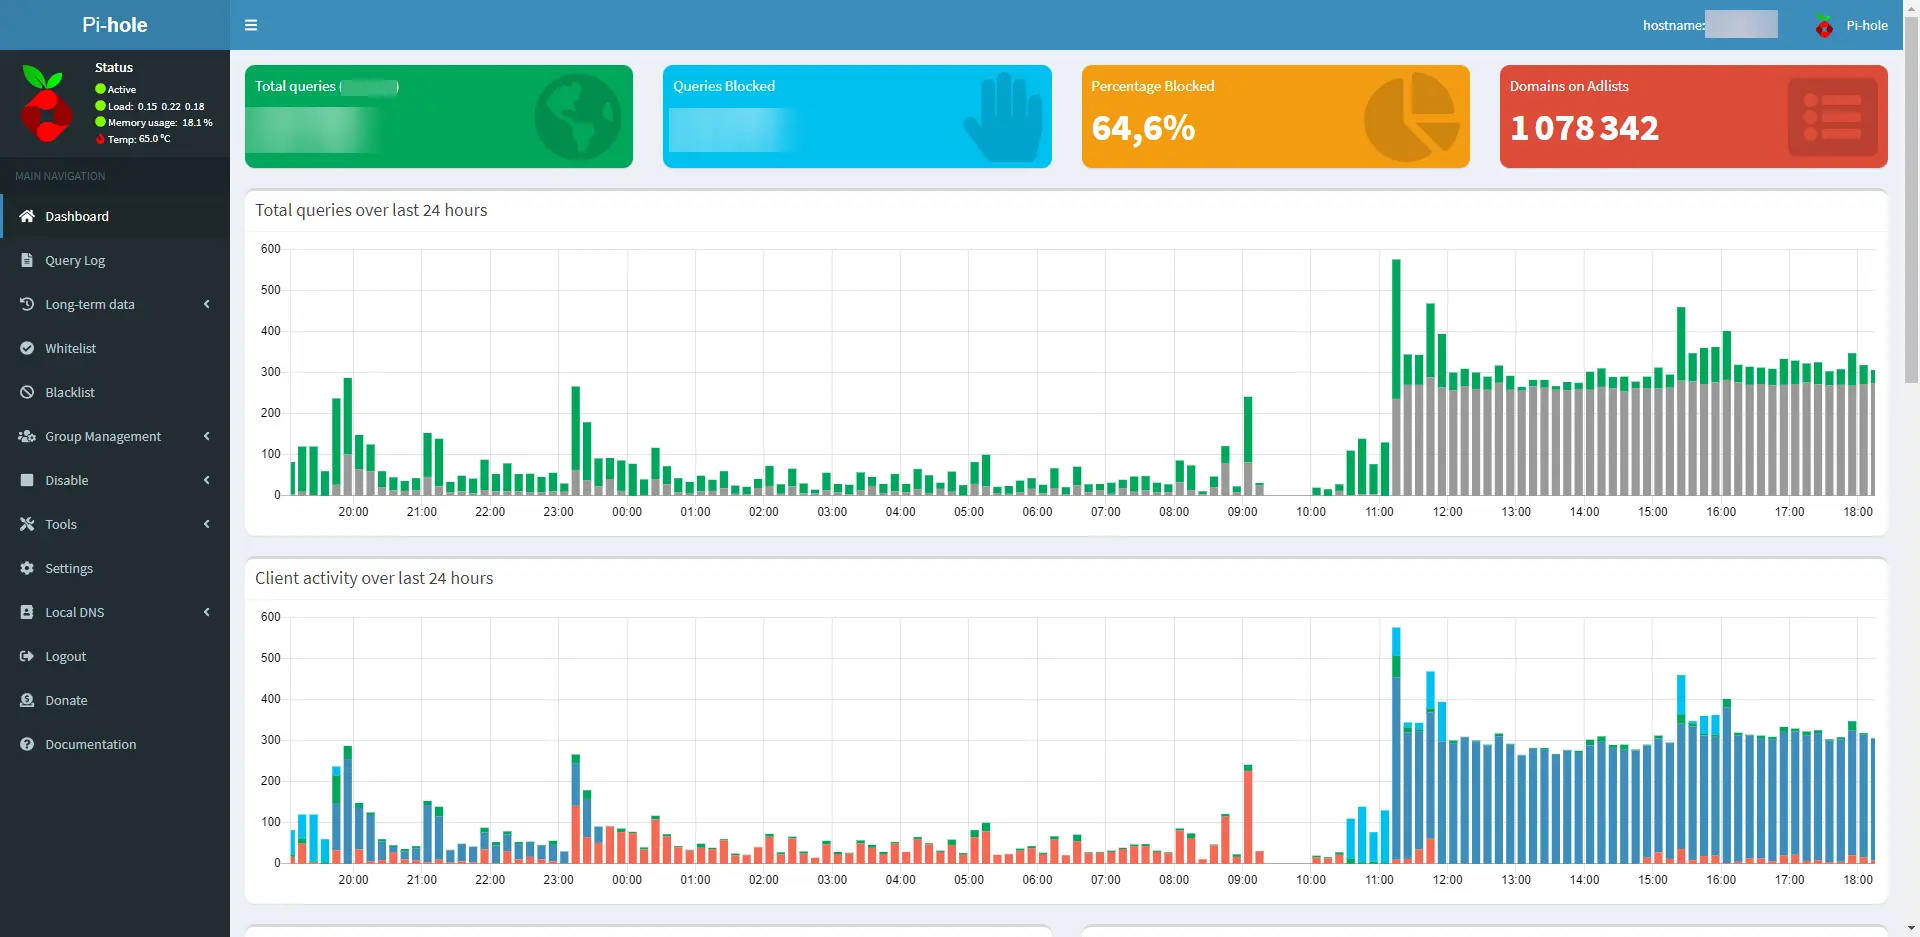This screenshot has height=937, width=1920.
Task: Click the Blacklist ban icon
Action: (27, 392)
